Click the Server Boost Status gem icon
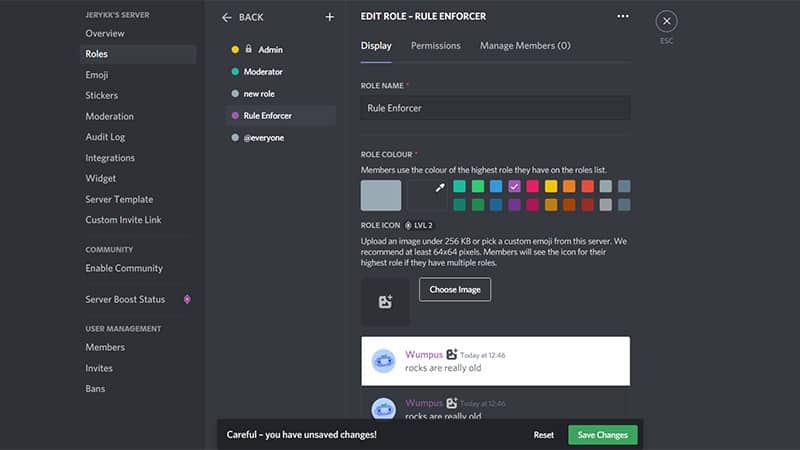Viewport: 800px width, 450px height. [x=187, y=299]
